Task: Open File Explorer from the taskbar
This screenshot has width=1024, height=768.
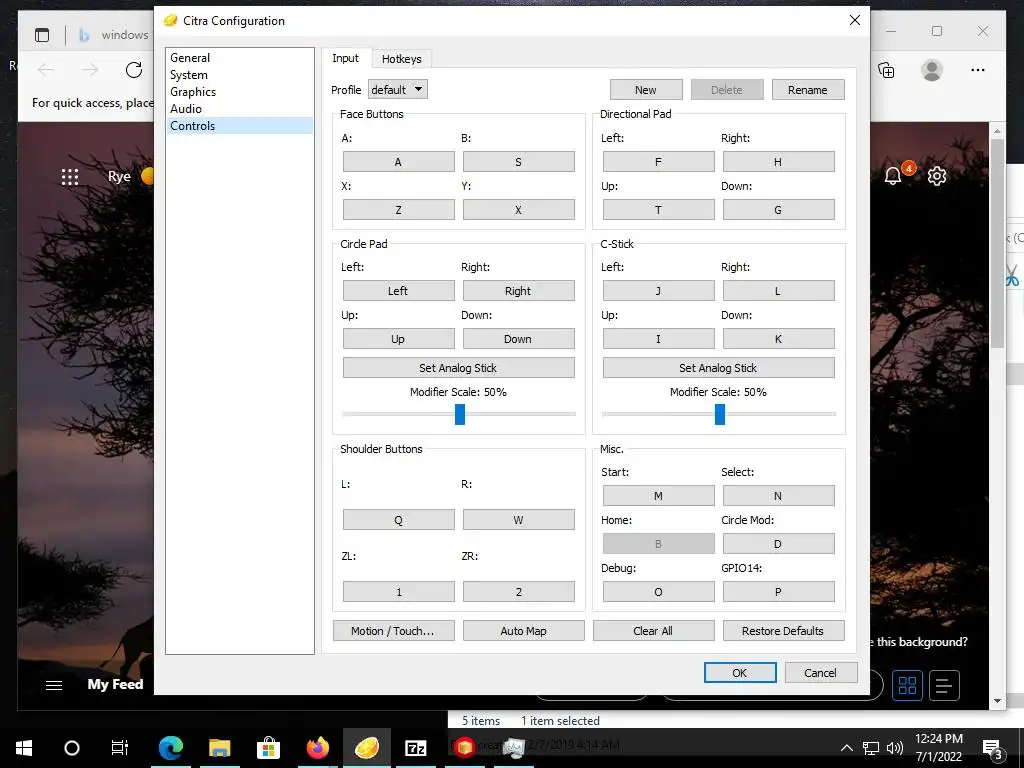Action: (x=219, y=747)
